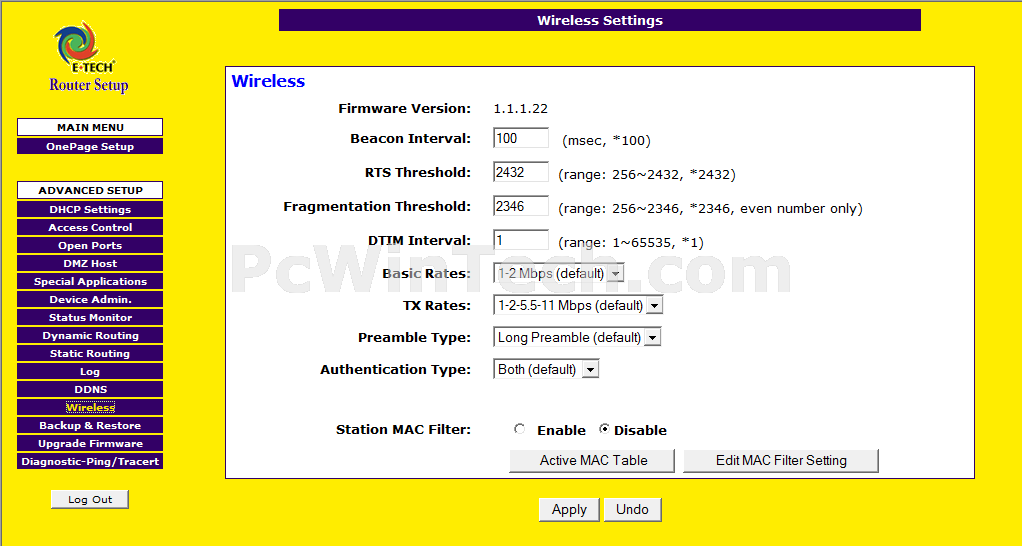
Task: Click the MAIN MENU header
Action: click(90, 127)
